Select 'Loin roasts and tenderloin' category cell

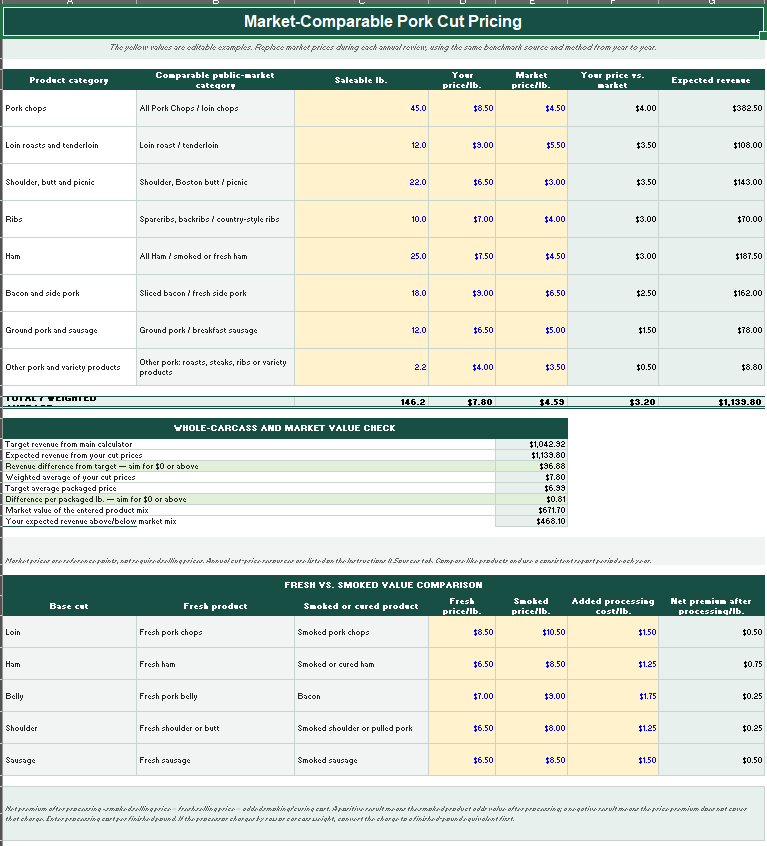coord(70,145)
